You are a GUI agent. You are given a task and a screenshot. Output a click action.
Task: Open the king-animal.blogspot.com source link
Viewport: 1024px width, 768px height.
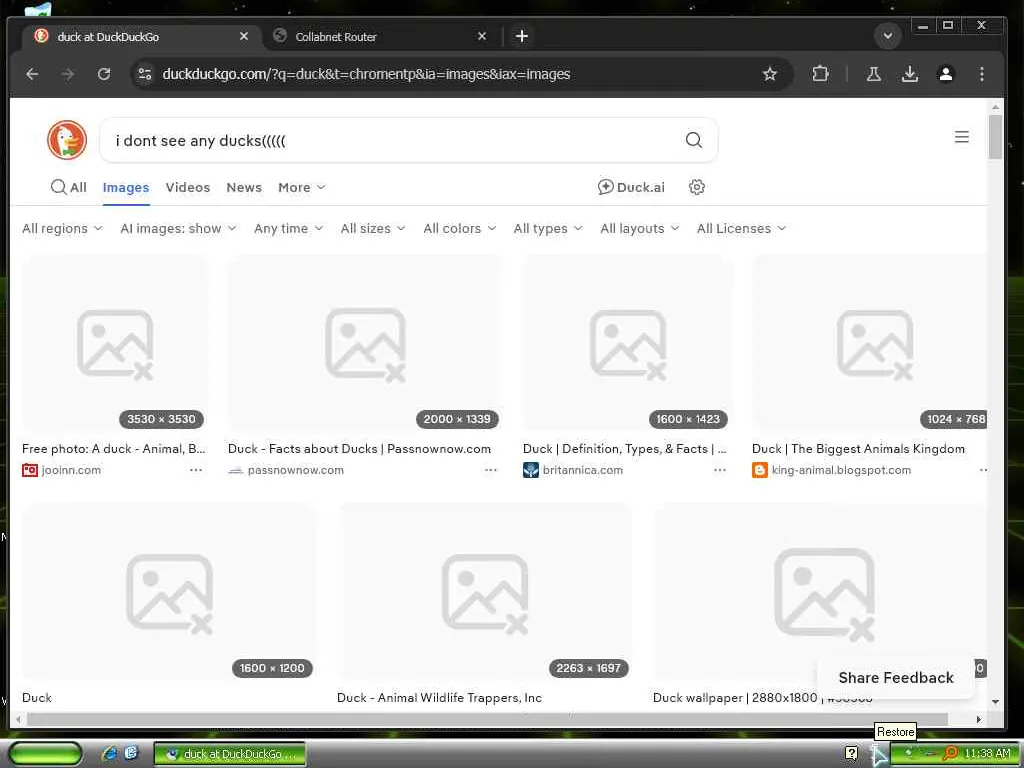tap(841, 470)
